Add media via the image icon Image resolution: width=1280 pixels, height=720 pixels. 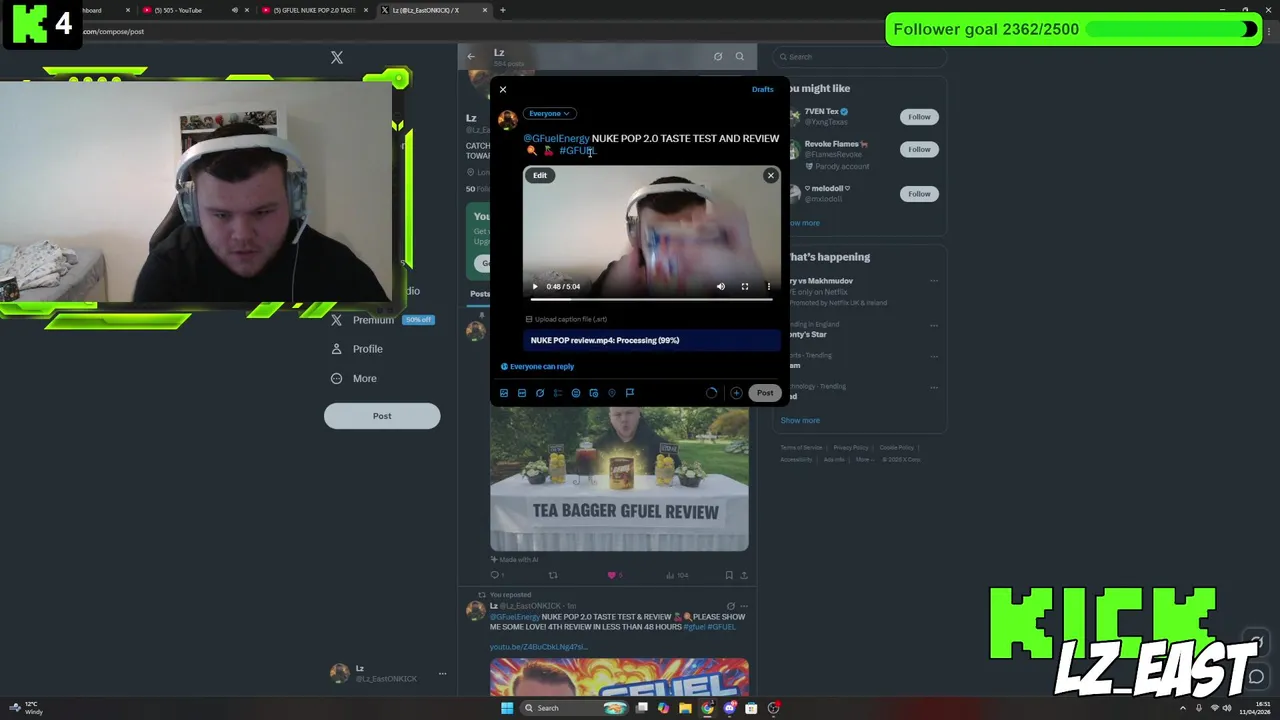pos(504,393)
